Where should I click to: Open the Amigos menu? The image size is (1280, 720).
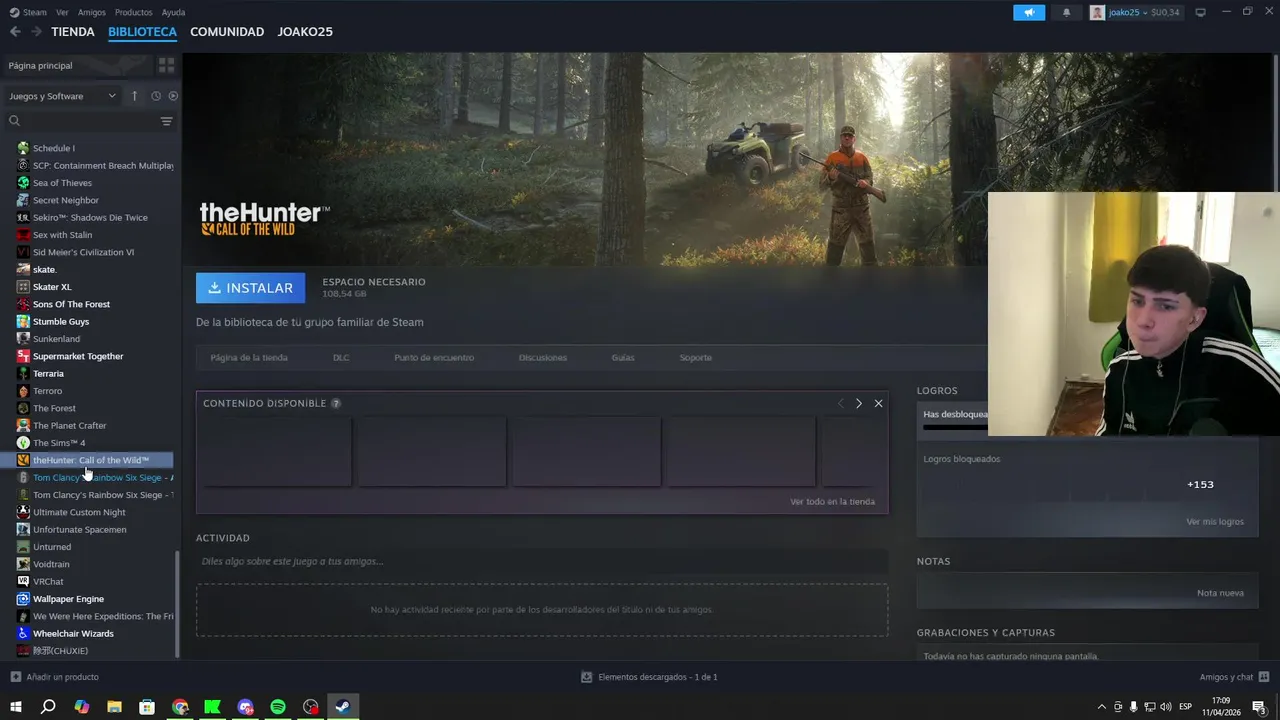91,12
